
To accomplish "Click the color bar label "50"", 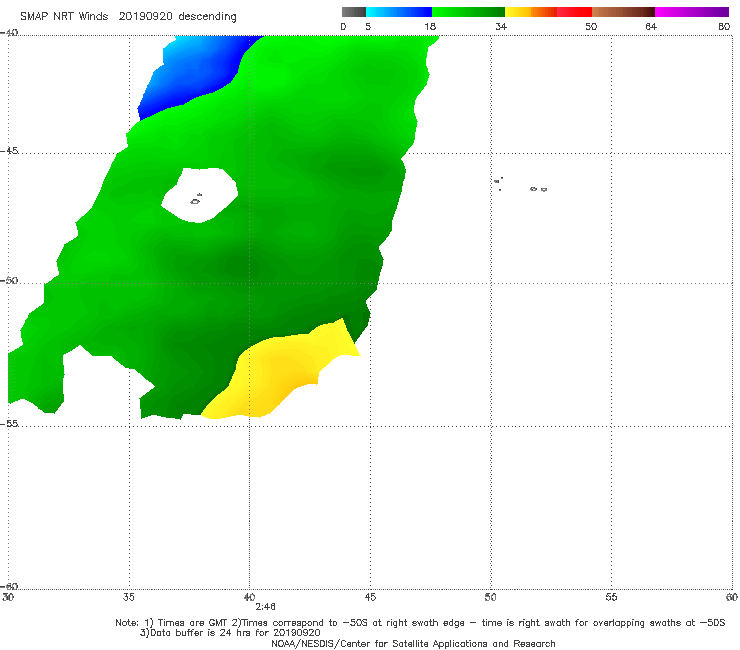I will (591, 27).
